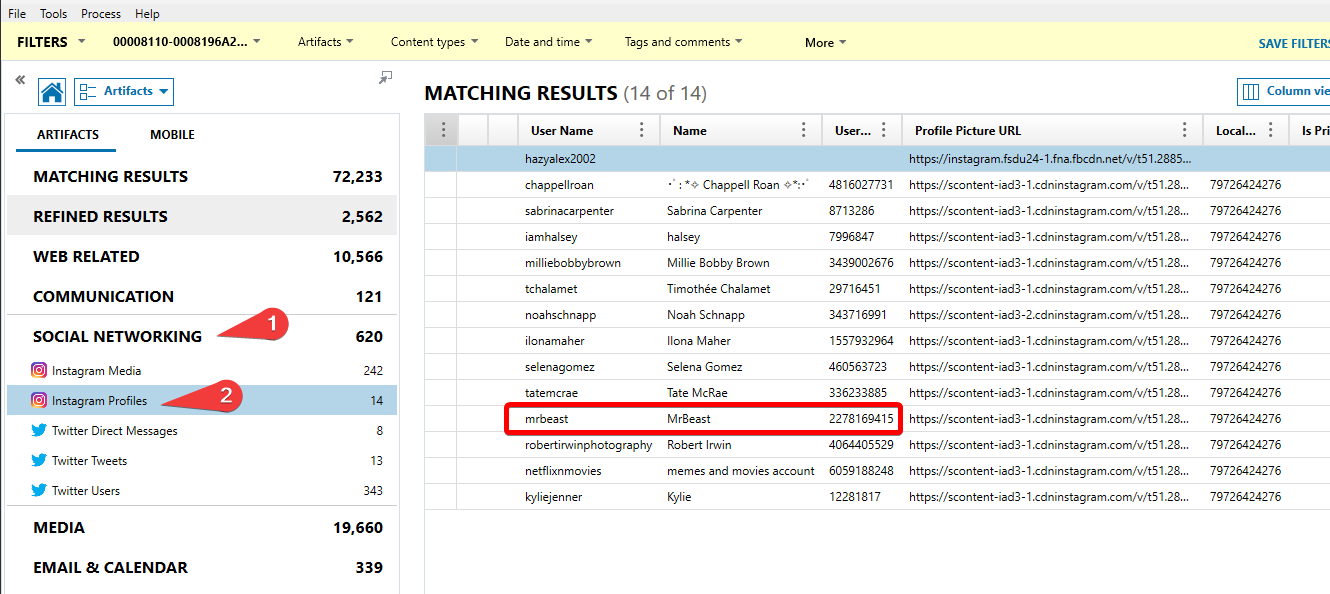Open the Local column options menu
The height and width of the screenshot is (594, 1330).
point(1271,130)
